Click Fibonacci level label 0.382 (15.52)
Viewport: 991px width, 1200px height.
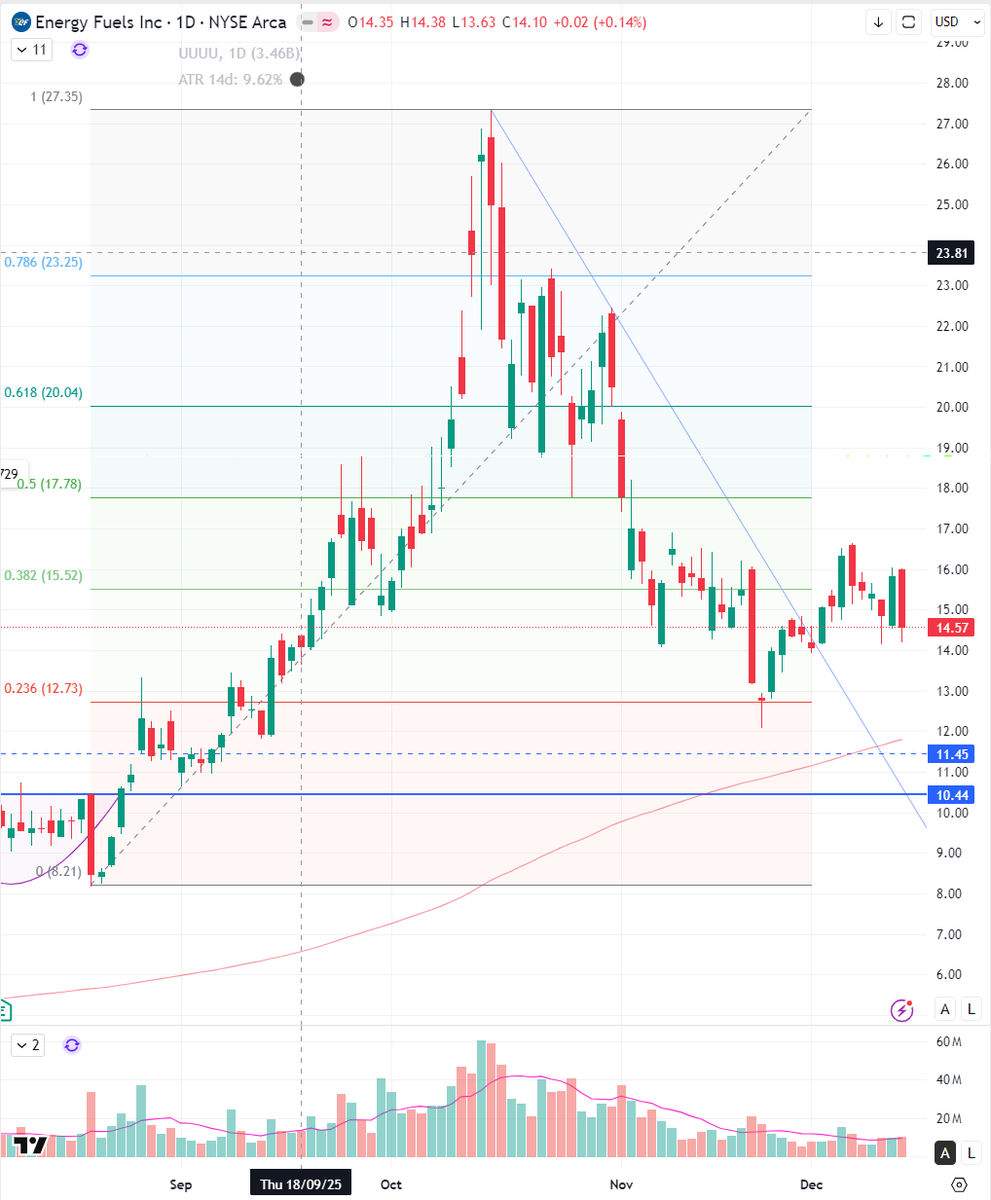[x=43, y=576]
